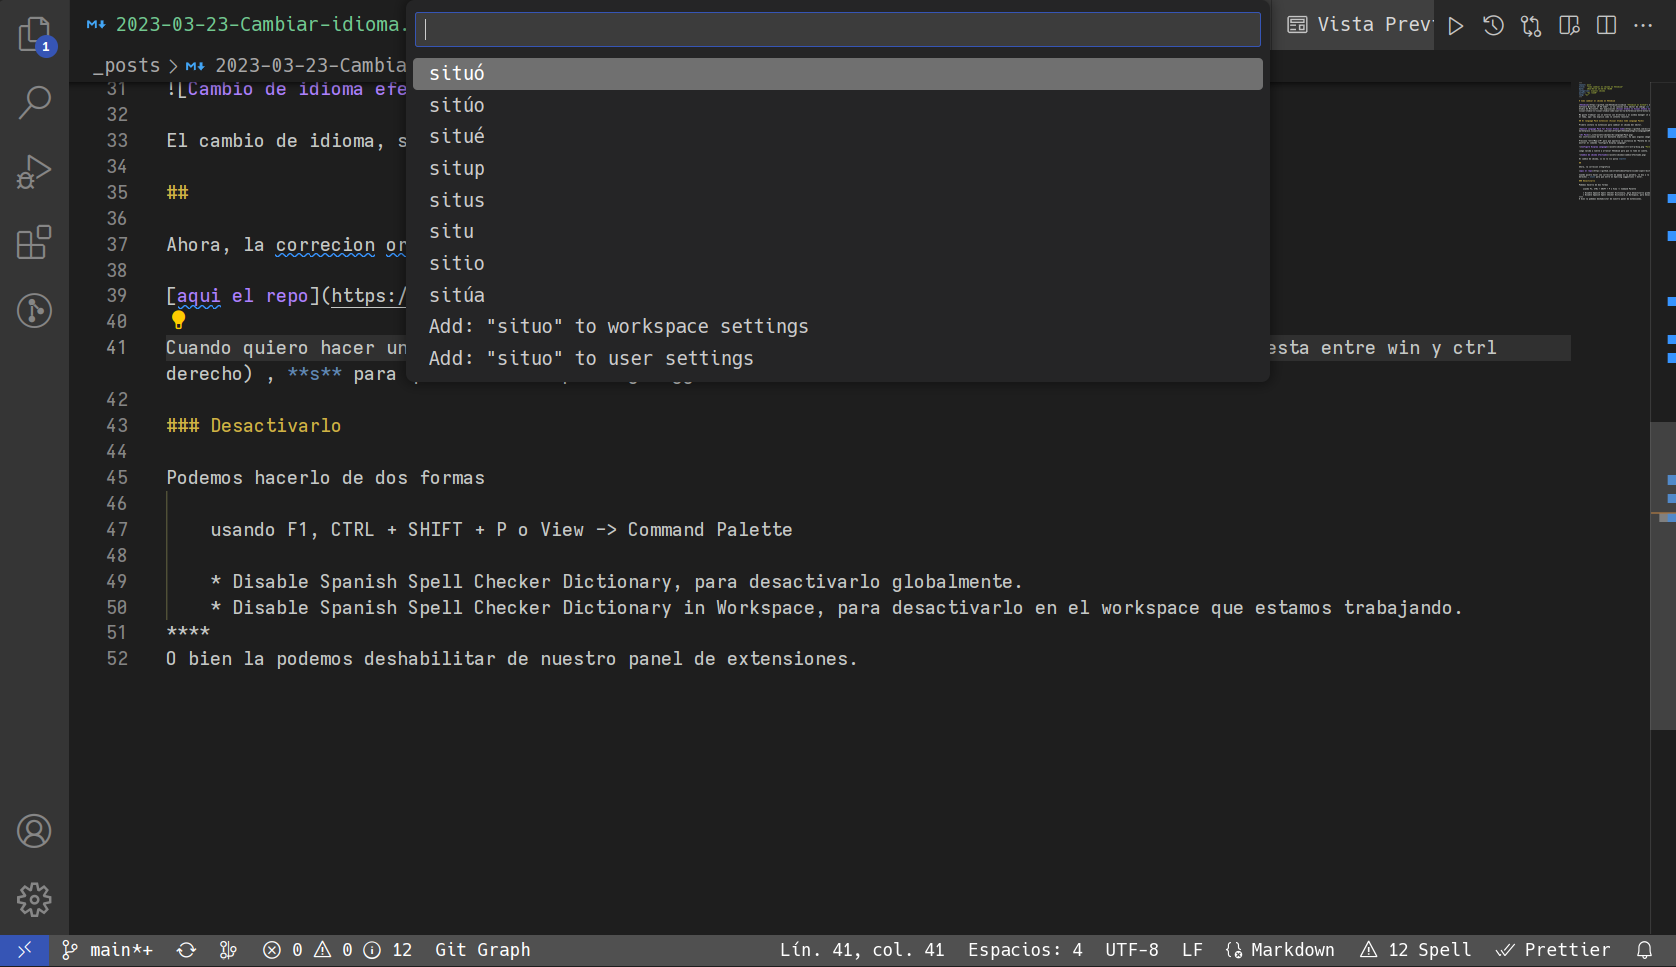
Task: Open the file timeline history icon
Action: (1493, 25)
